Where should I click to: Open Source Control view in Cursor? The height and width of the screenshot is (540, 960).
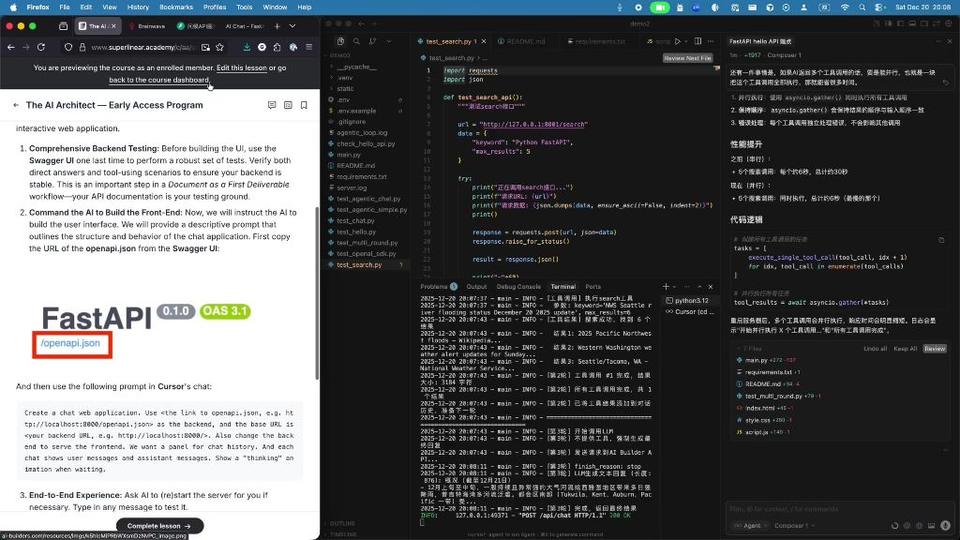point(372,41)
